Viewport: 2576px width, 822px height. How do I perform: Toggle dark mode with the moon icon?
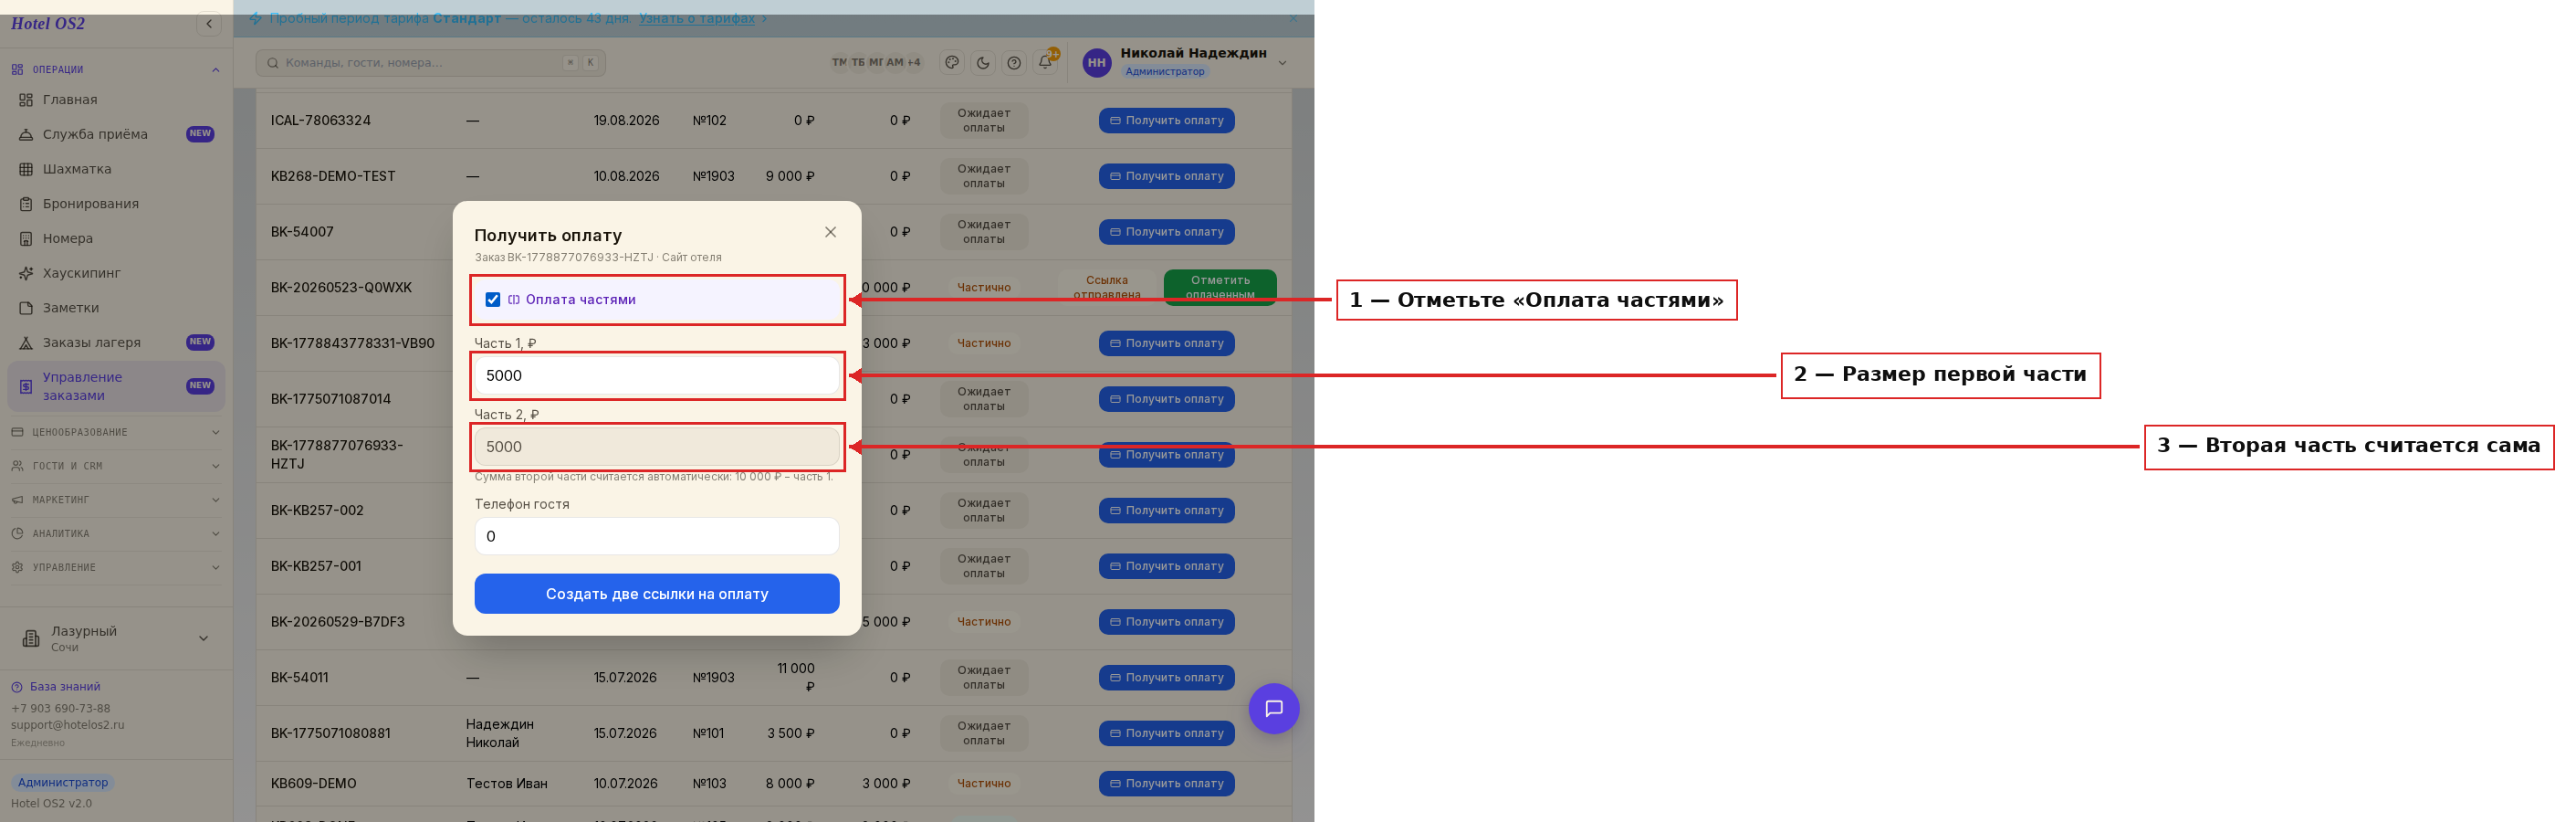click(x=983, y=63)
